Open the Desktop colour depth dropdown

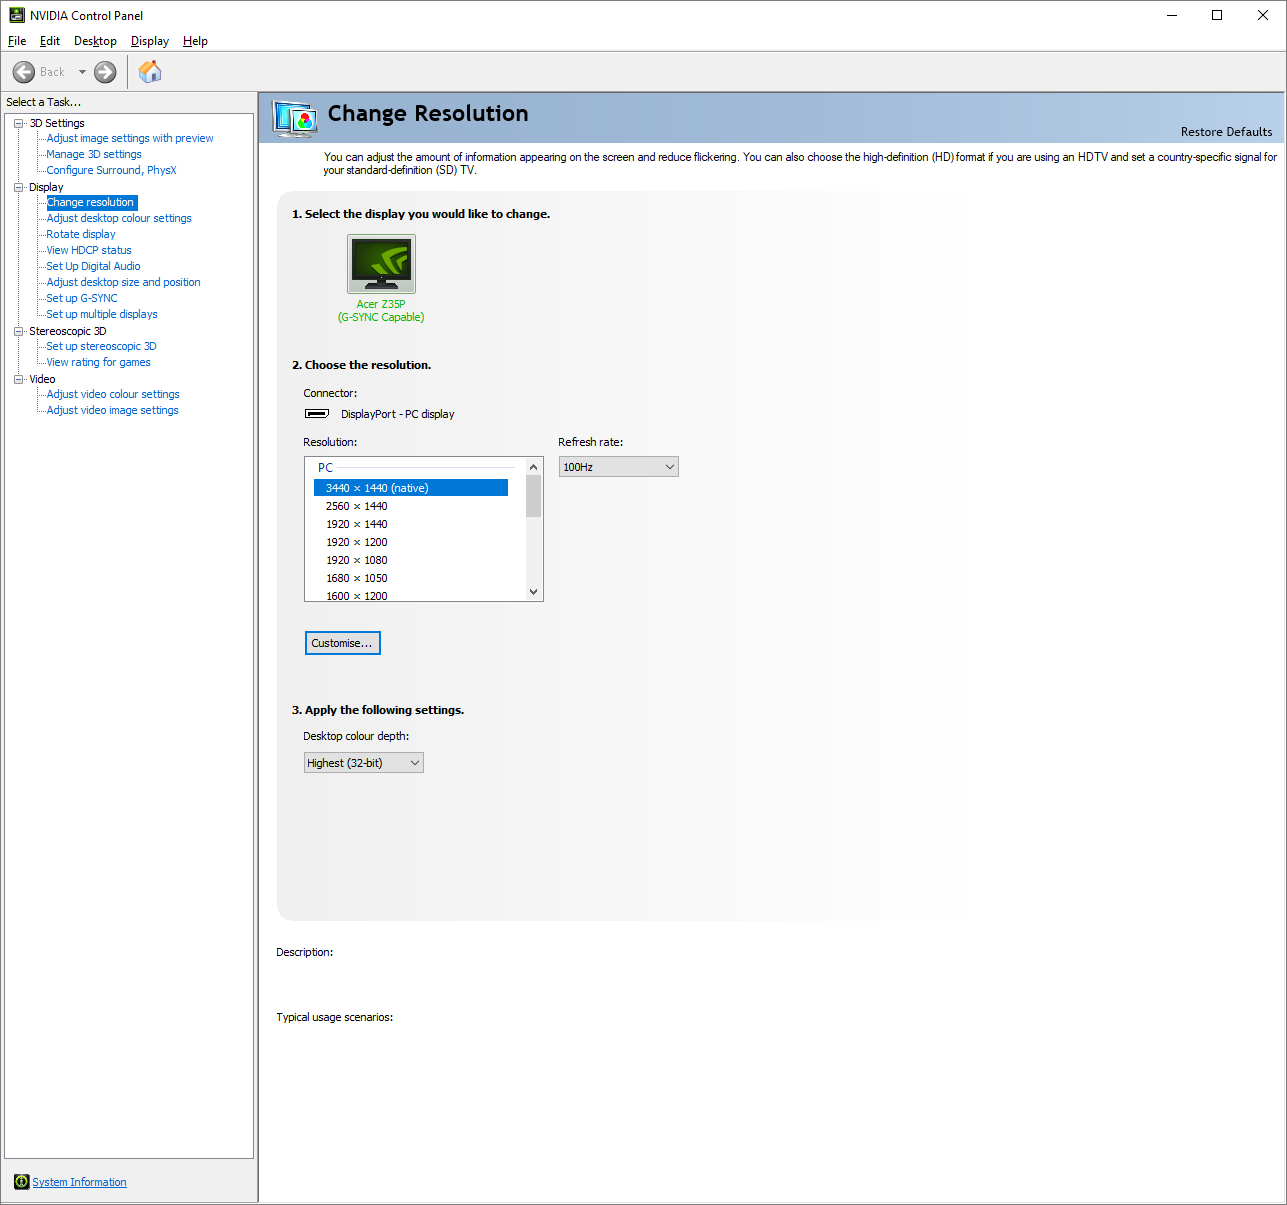click(x=364, y=763)
